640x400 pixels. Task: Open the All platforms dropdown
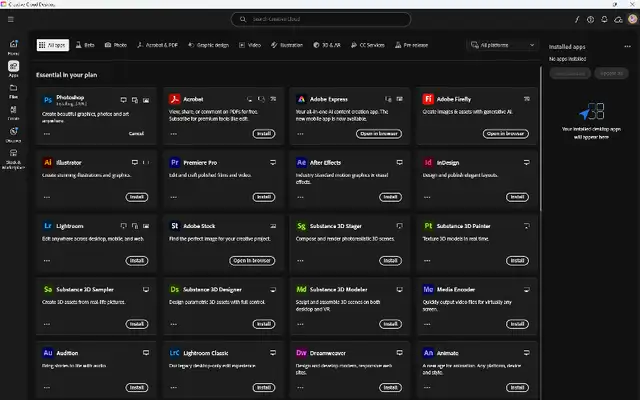(502, 45)
